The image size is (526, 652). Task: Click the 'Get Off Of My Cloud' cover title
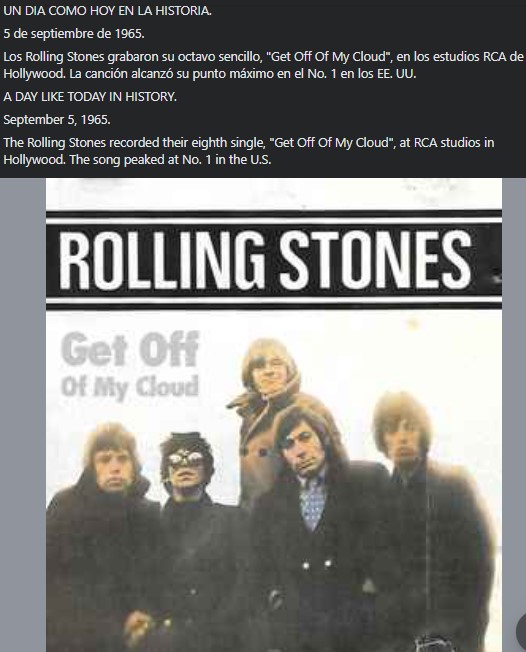[x=130, y=366]
